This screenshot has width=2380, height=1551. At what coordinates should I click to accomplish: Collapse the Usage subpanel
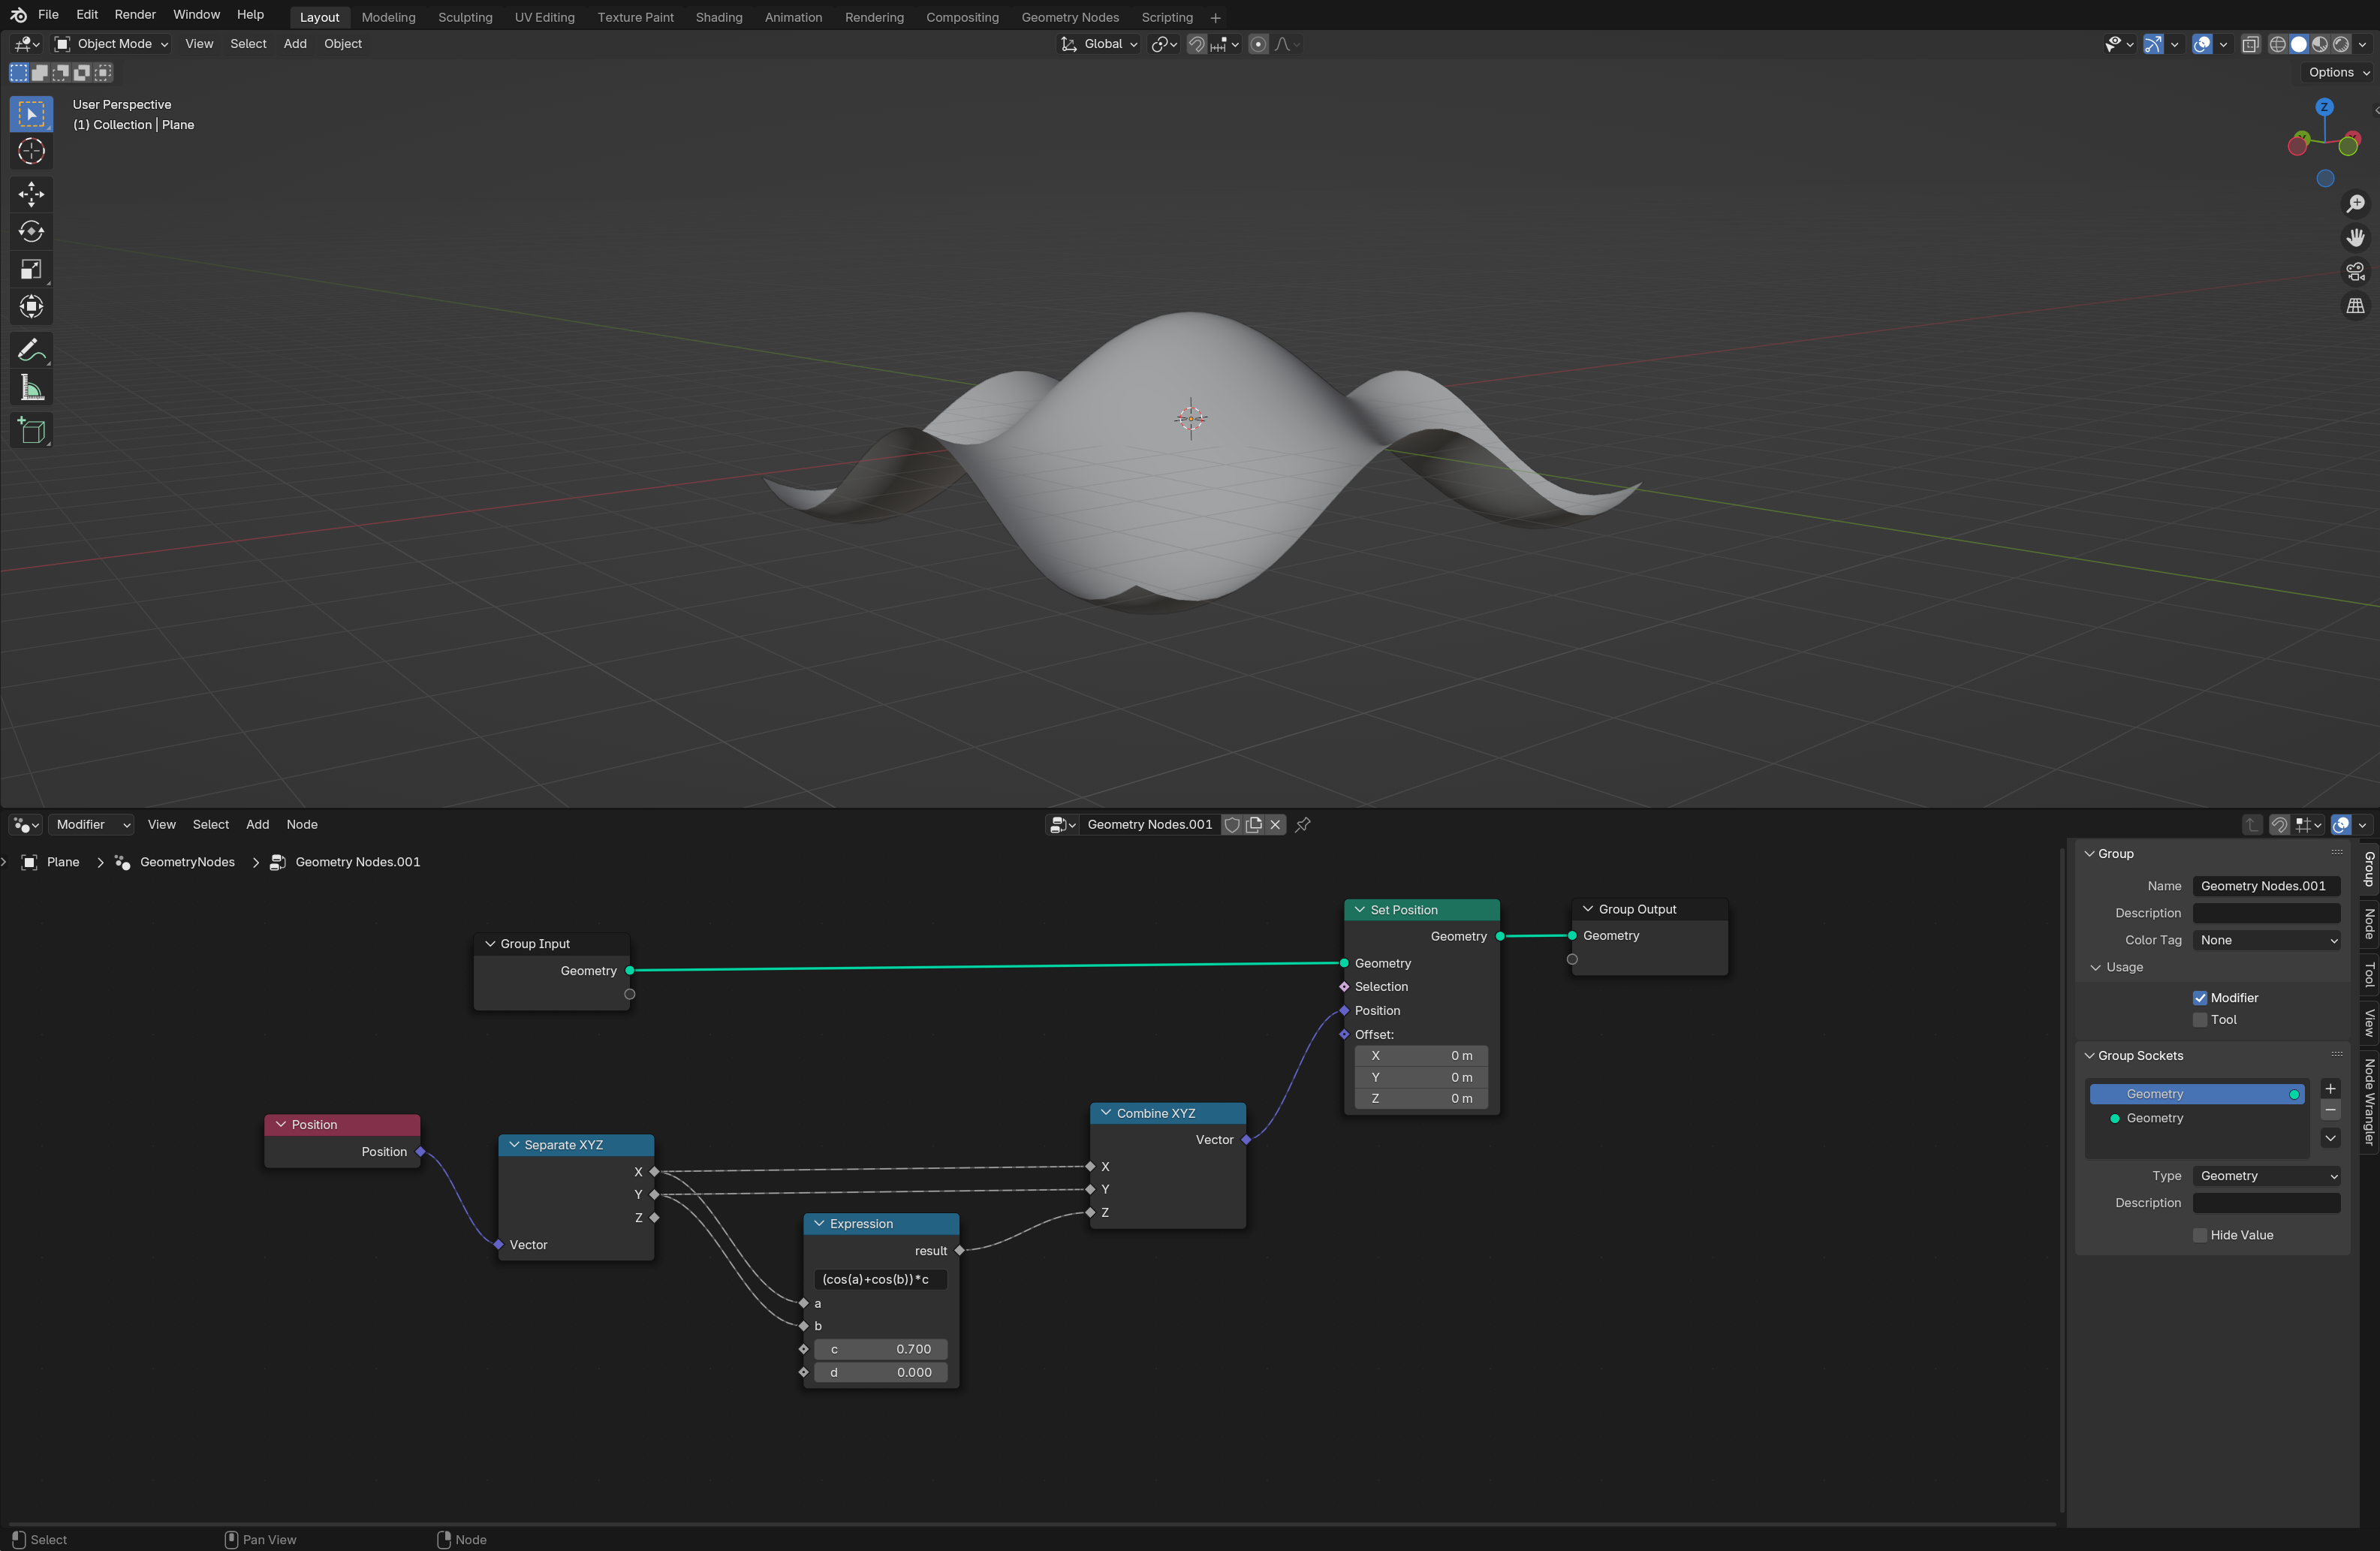click(x=2095, y=968)
